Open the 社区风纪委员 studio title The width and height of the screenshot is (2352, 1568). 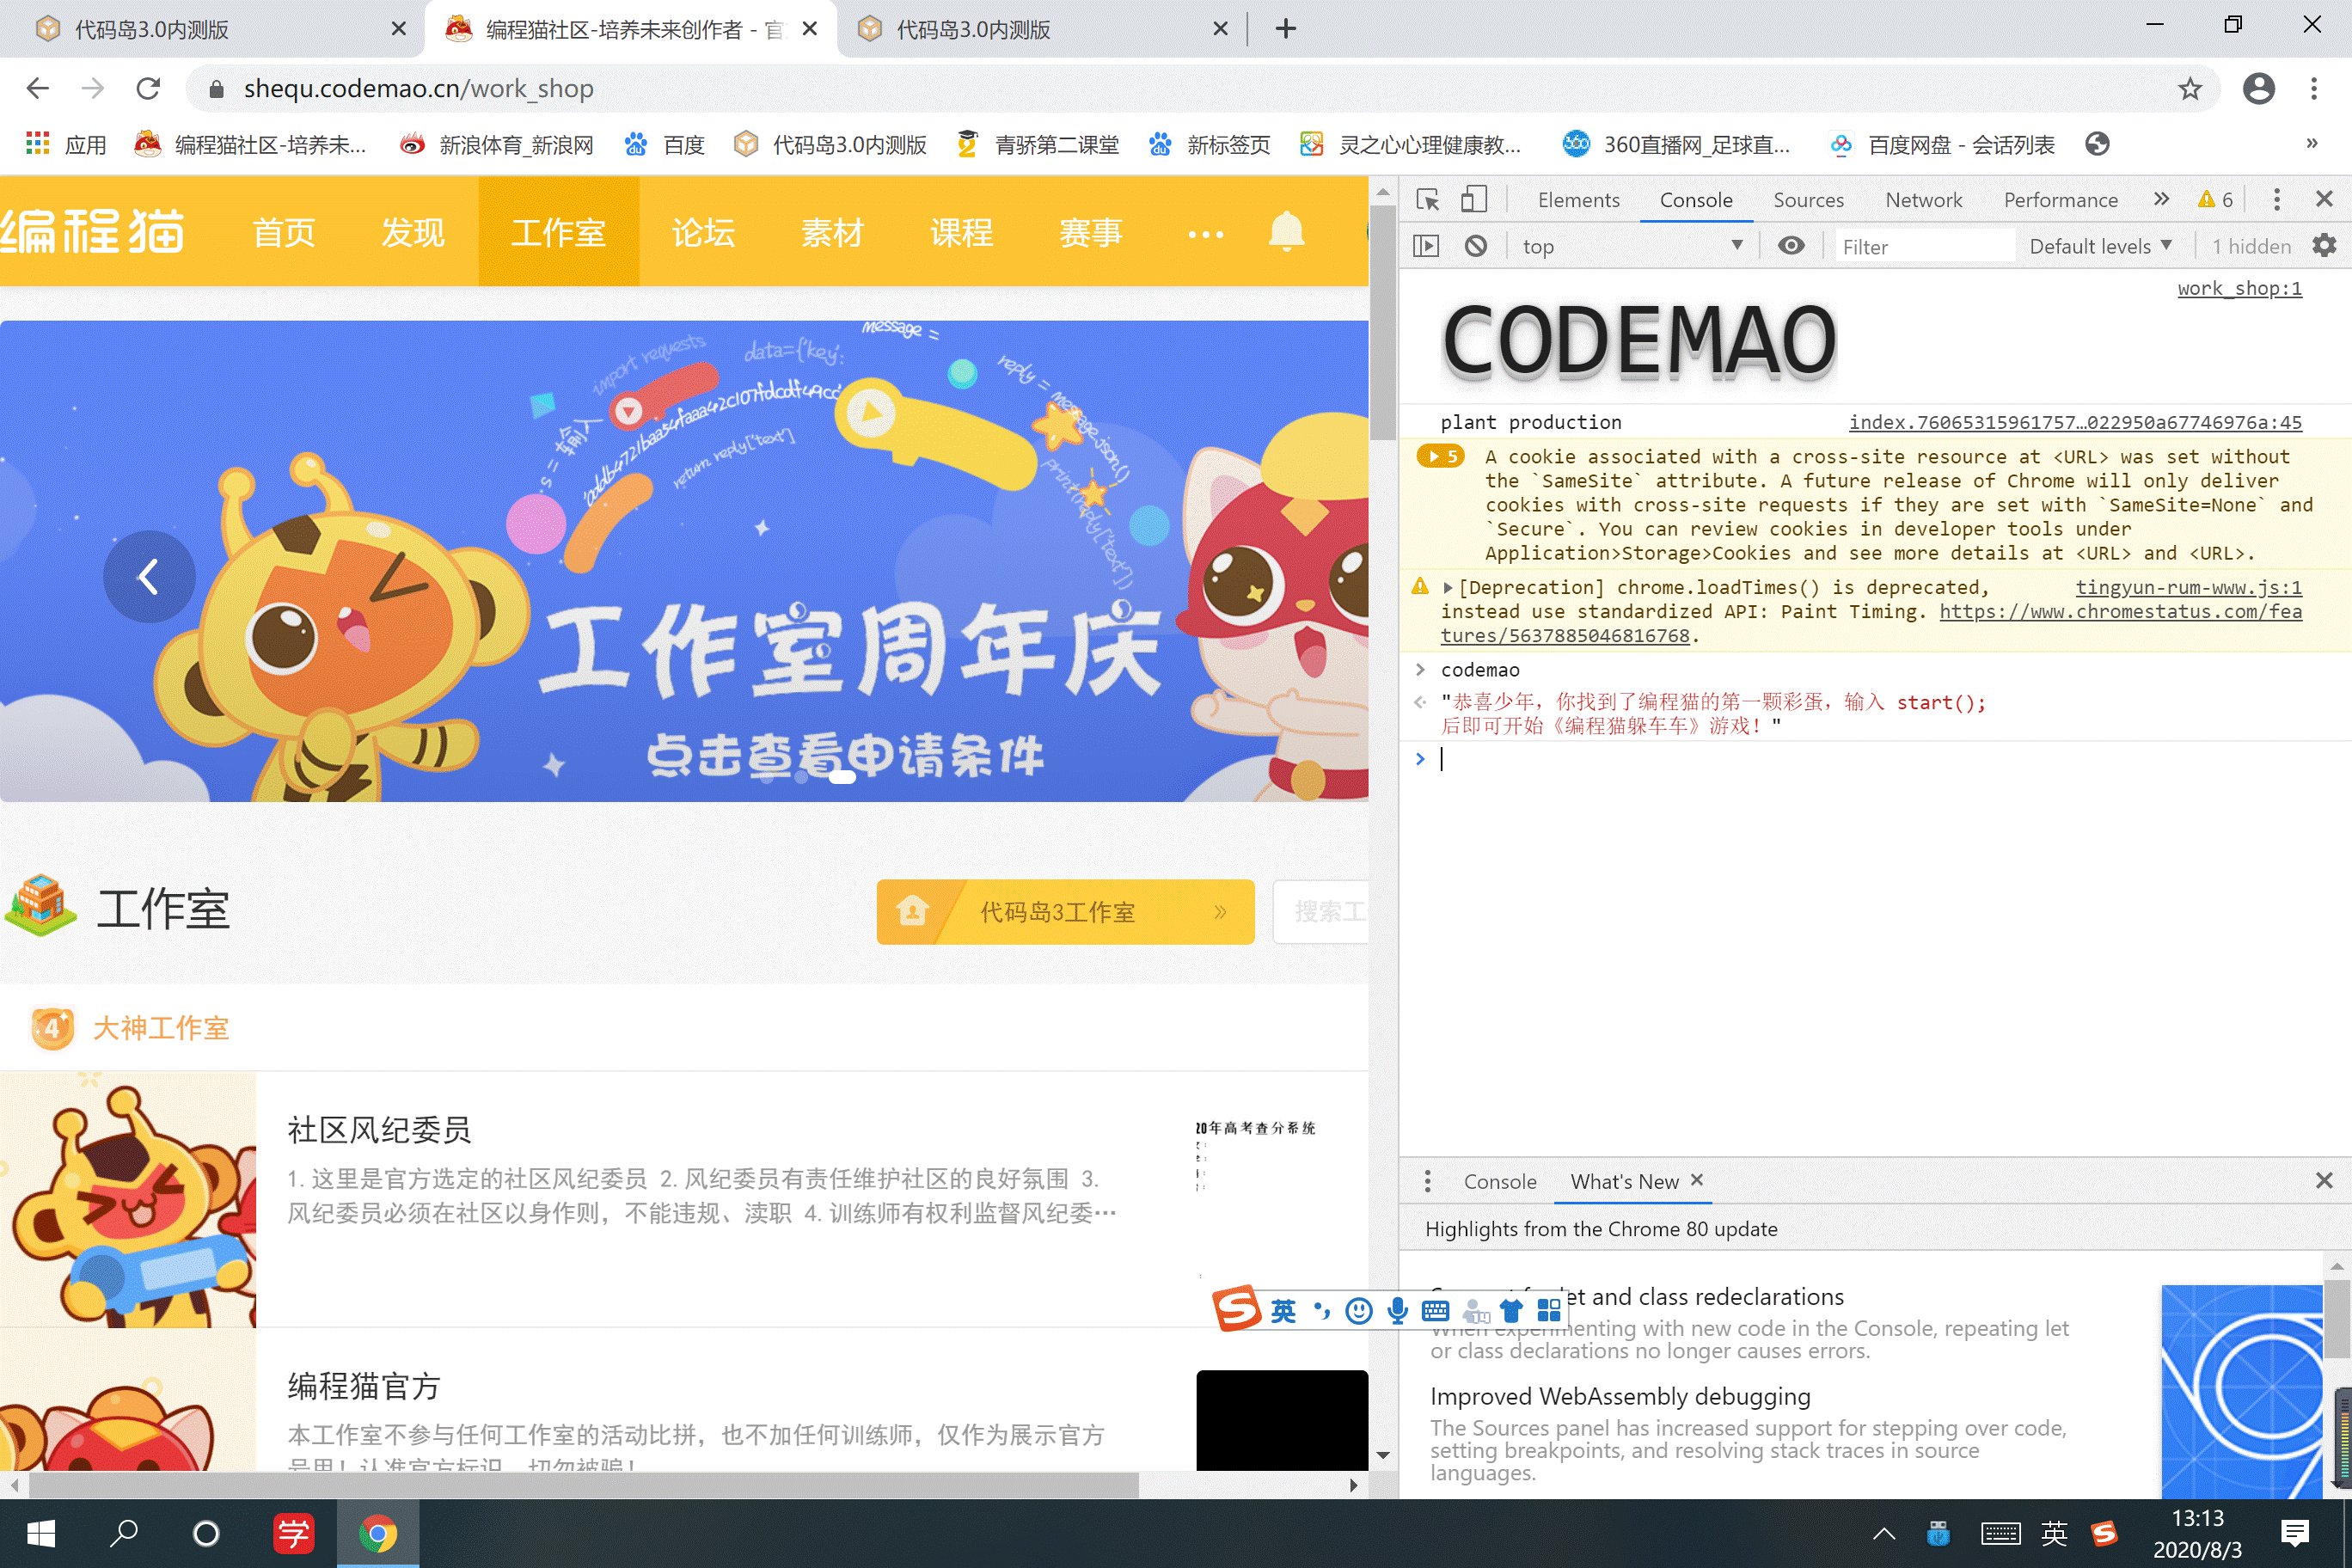(379, 1130)
